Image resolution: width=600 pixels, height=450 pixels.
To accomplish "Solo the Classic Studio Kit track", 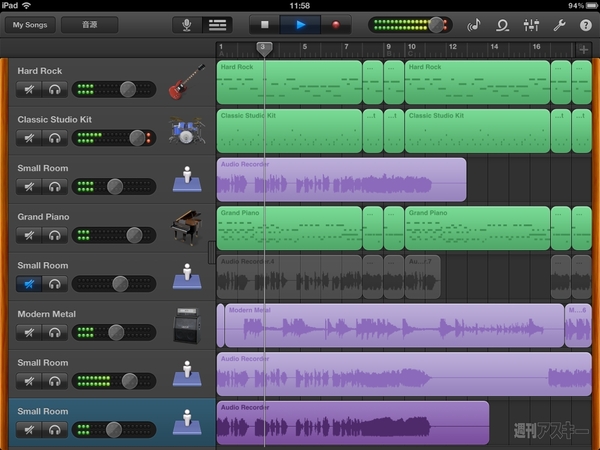I will [54, 138].
